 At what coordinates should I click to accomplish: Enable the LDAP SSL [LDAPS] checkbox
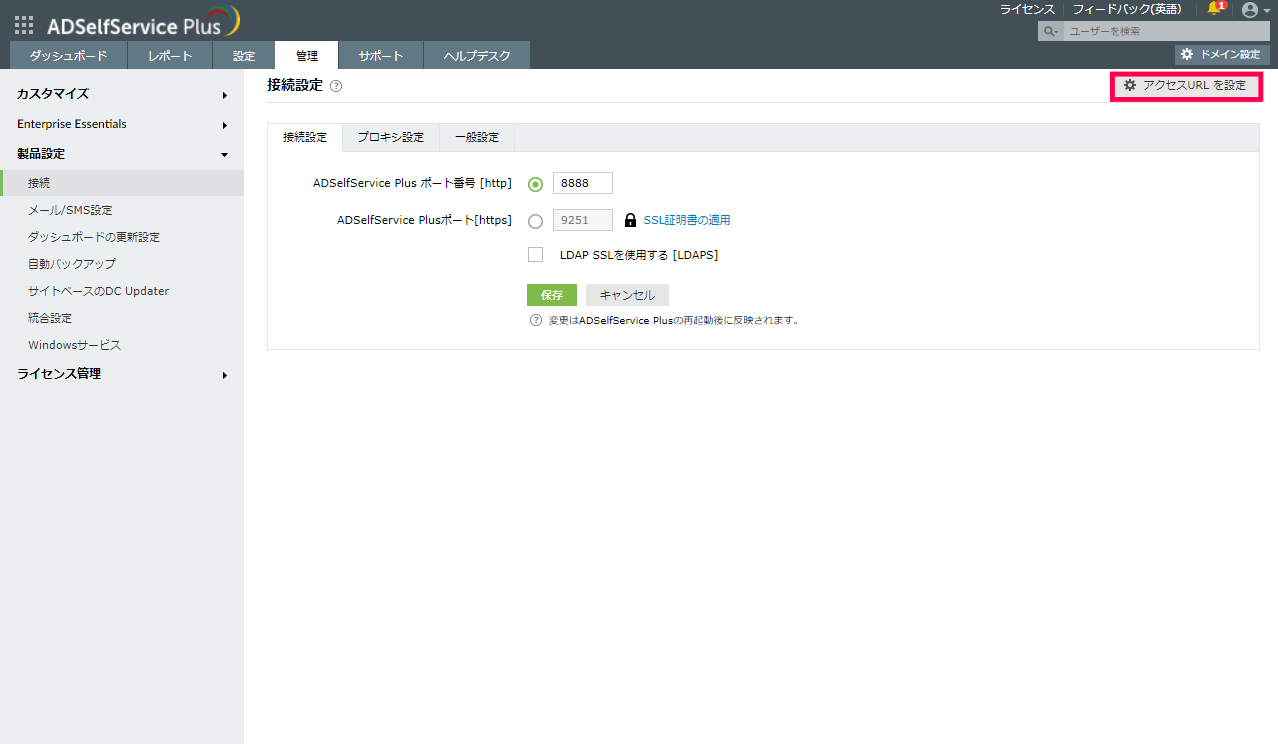click(536, 255)
